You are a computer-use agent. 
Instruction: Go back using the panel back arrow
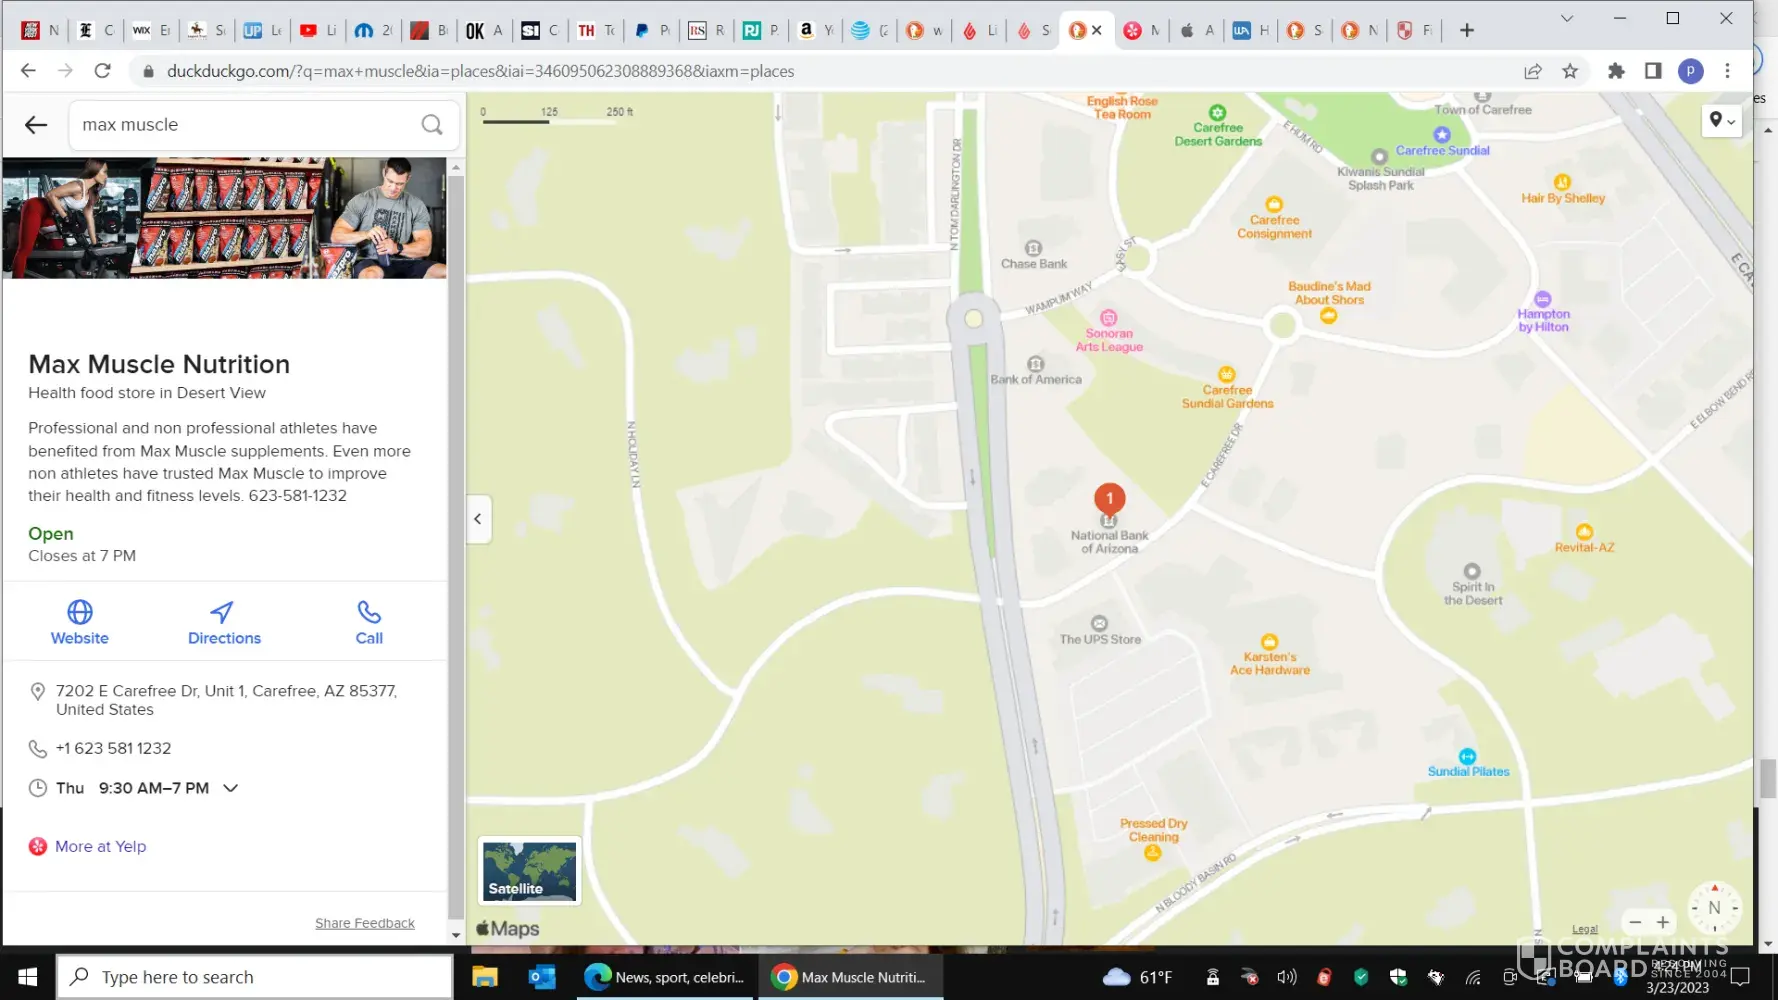tap(36, 125)
